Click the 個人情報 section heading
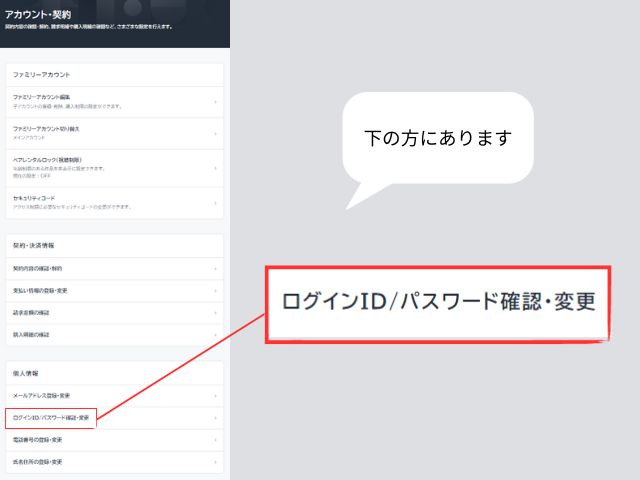The image size is (640, 480). tap(25, 373)
